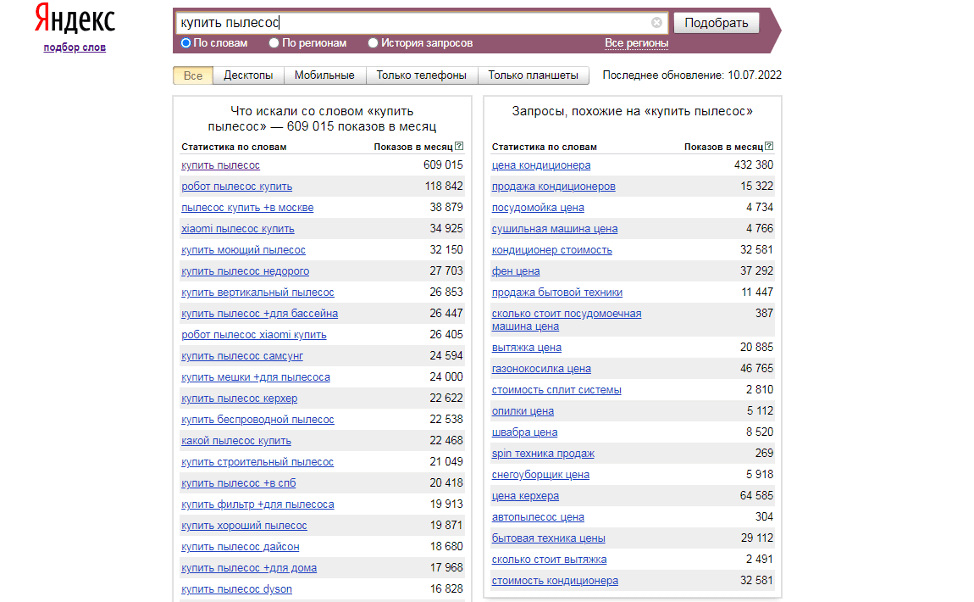Click the Яндекс logo
Screen dimensions: 974x602
click(75, 19)
